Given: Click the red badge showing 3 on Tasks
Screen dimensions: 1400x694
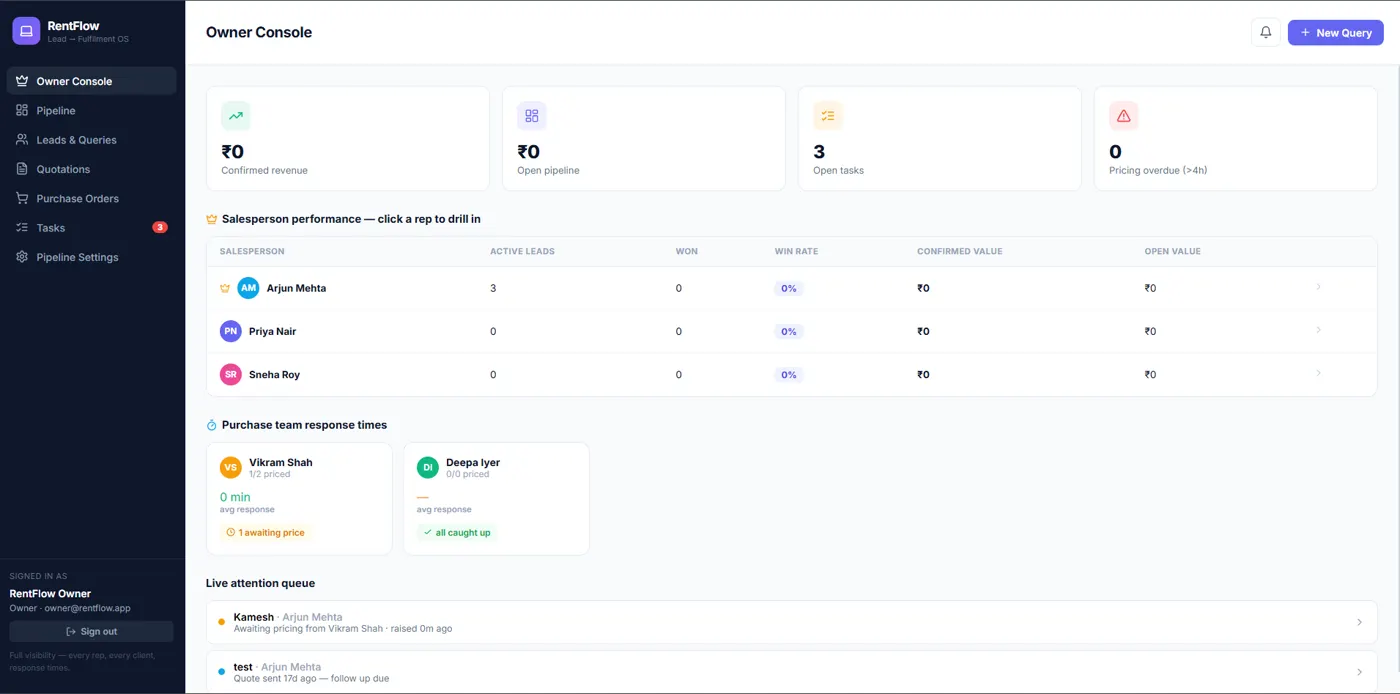Looking at the screenshot, I should point(160,228).
